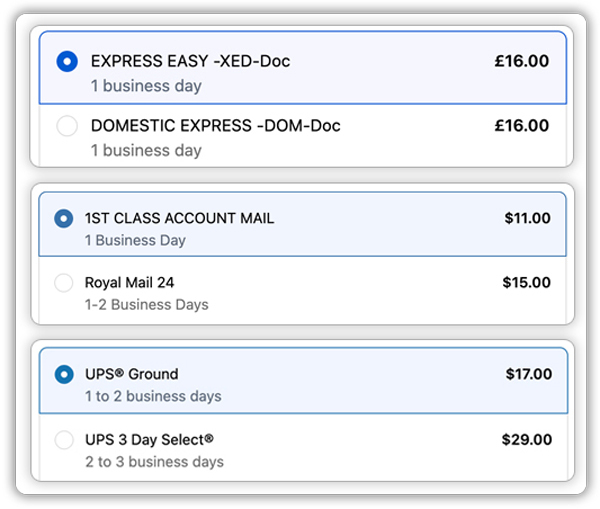This screenshot has height=509, width=600.
Task: Pick the Royal Mail 24 radio button
Action: tap(64, 283)
